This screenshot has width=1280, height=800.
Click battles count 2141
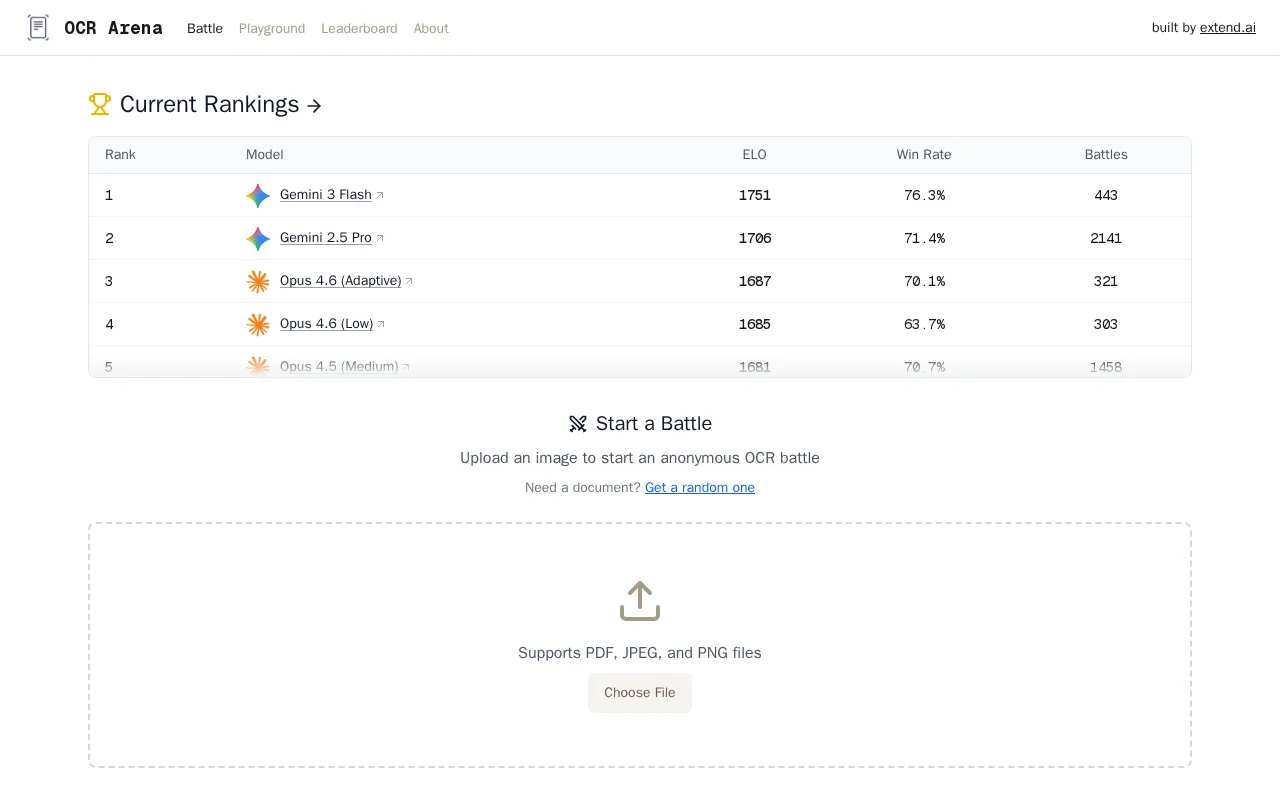(1106, 238)
